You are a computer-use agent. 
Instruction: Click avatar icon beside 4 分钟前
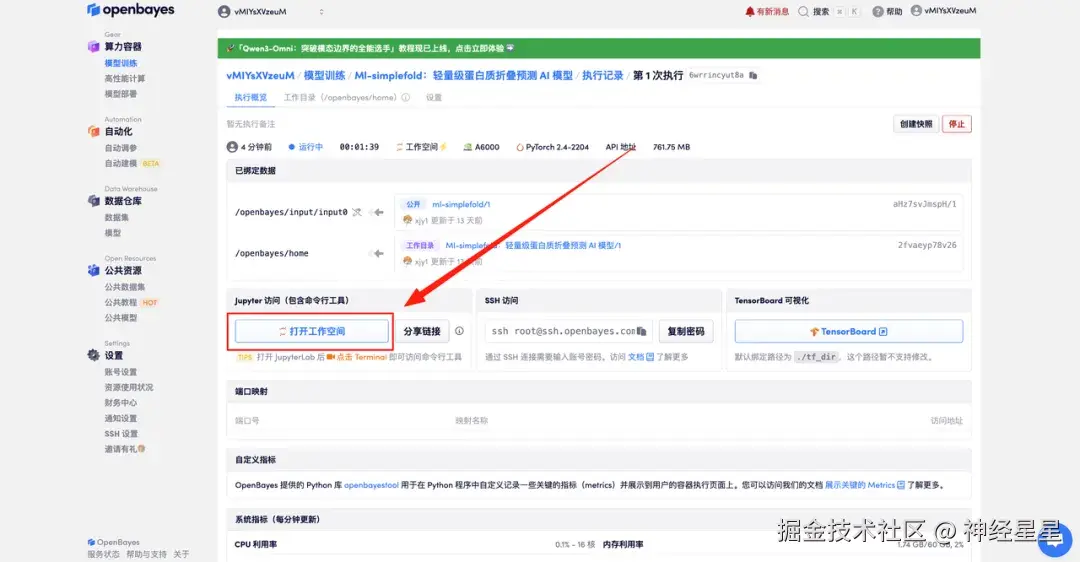pos(232,147)
